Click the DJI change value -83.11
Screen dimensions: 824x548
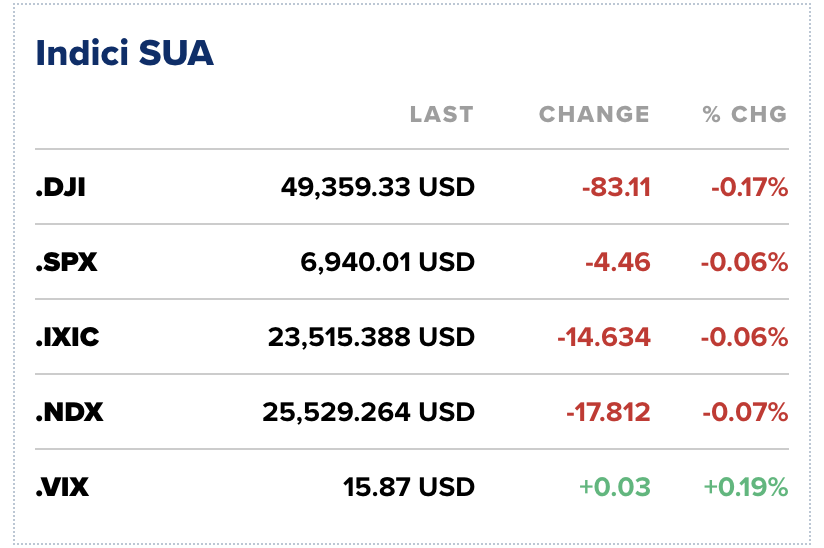pos(615,187)
